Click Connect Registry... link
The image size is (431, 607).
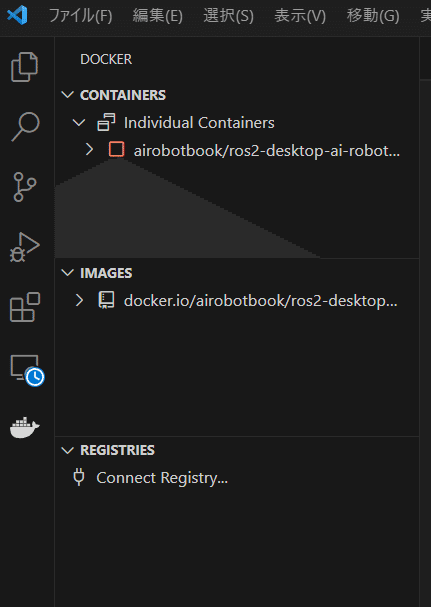[x=162, y=478]
